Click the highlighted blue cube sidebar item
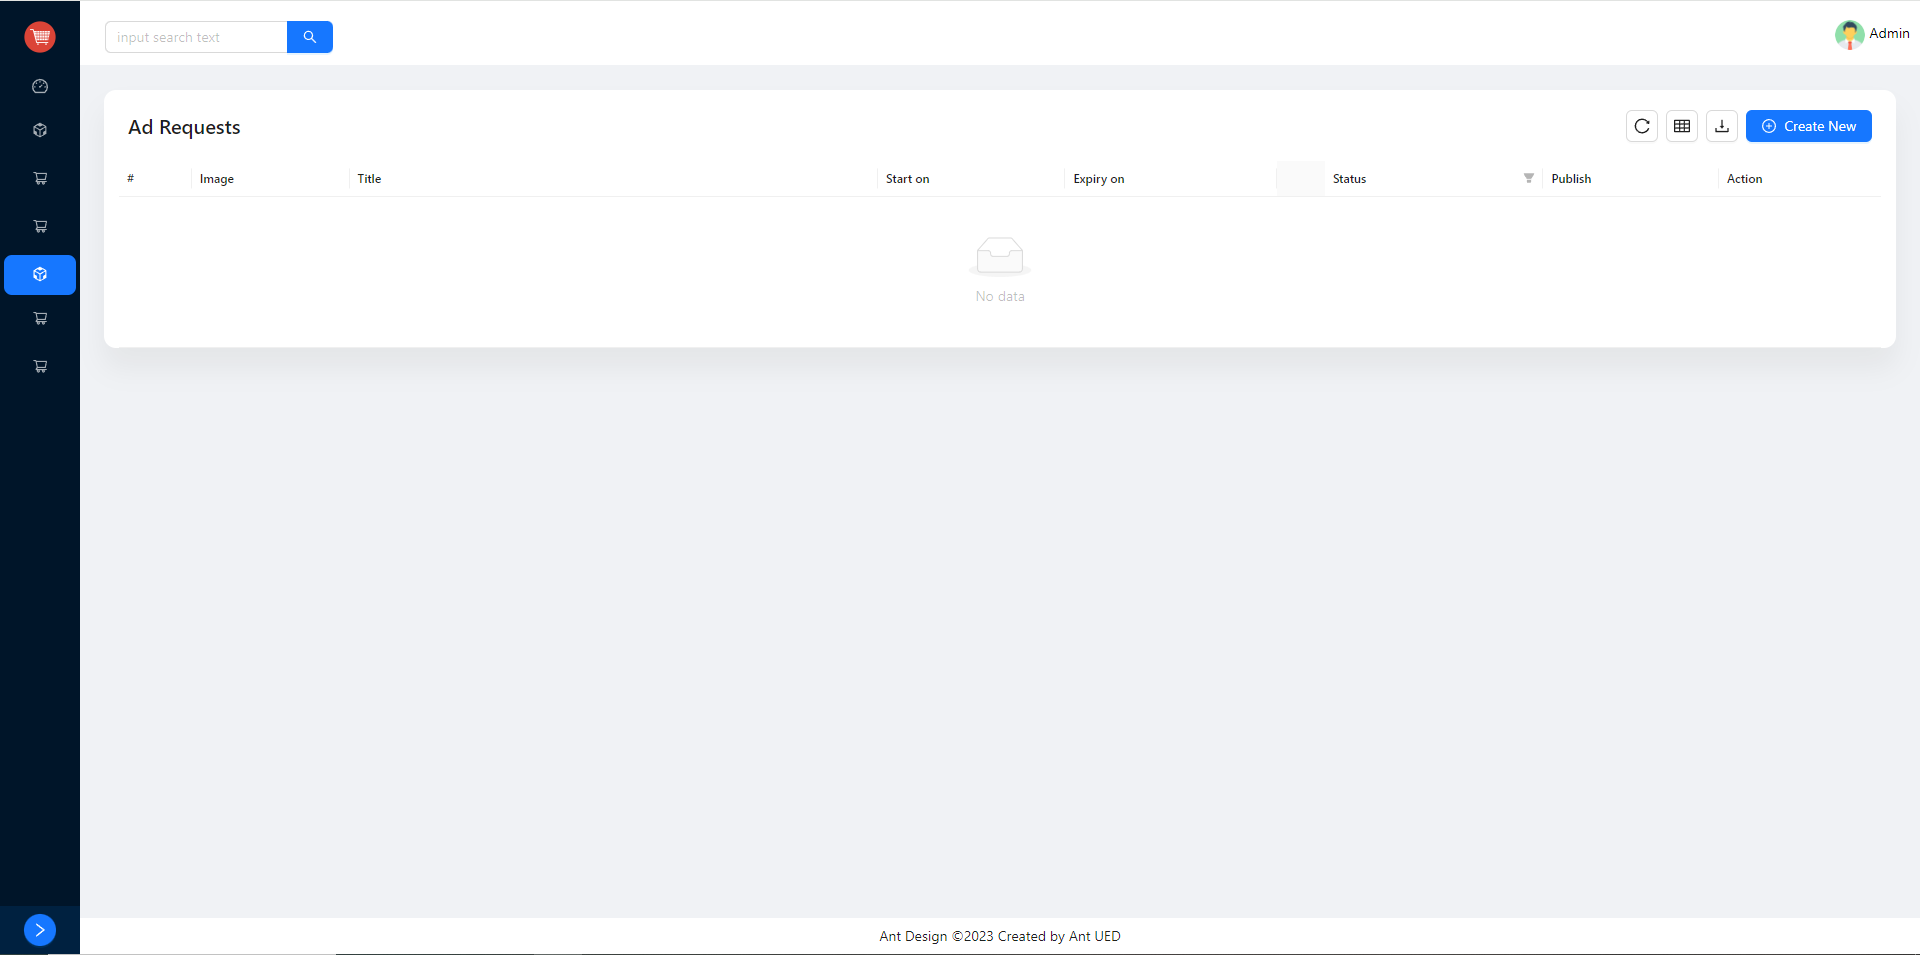1920x955 pixels. point(40,274)
